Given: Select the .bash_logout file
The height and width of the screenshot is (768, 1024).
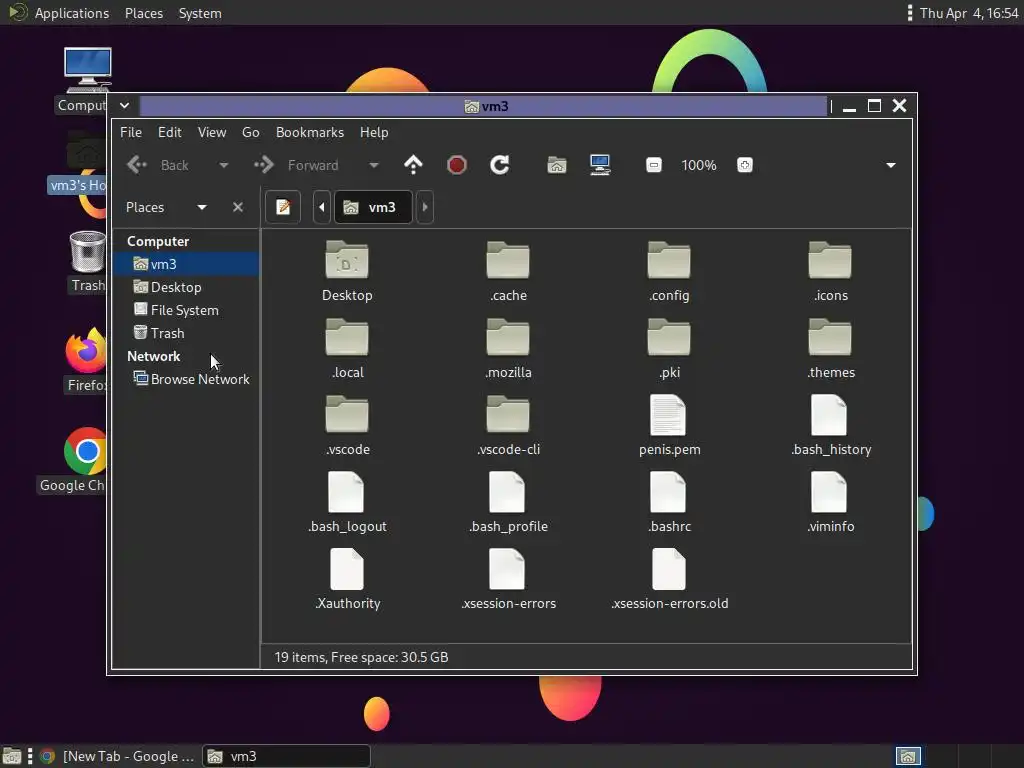Looking at the screenshot, I should [x=346, y=492].
